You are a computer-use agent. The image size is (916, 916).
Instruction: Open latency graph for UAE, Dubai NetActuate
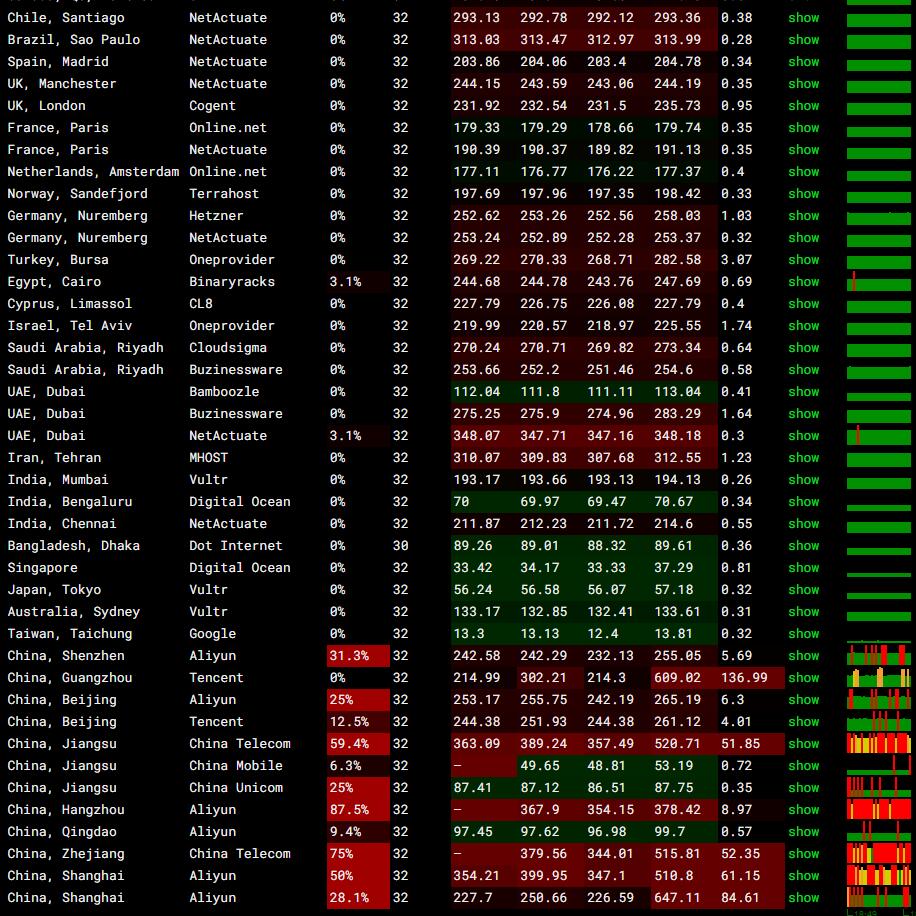pos(879,435)
